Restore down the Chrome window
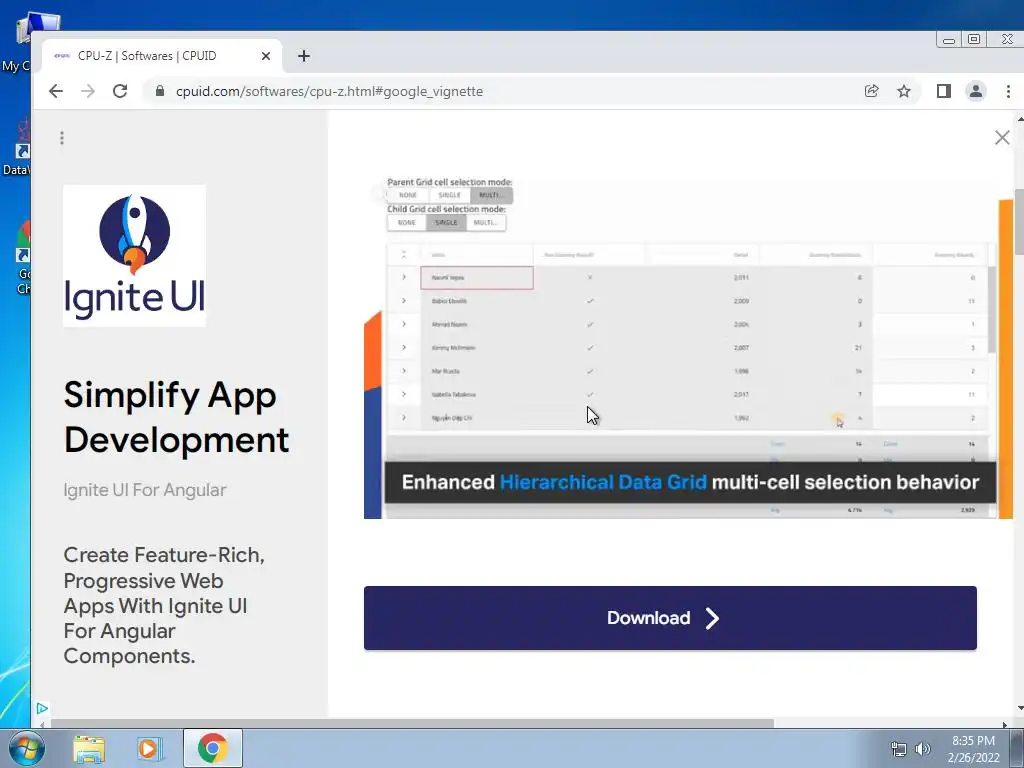The width and height of the screenshot is (1024, 768). (x=974, y=39)
